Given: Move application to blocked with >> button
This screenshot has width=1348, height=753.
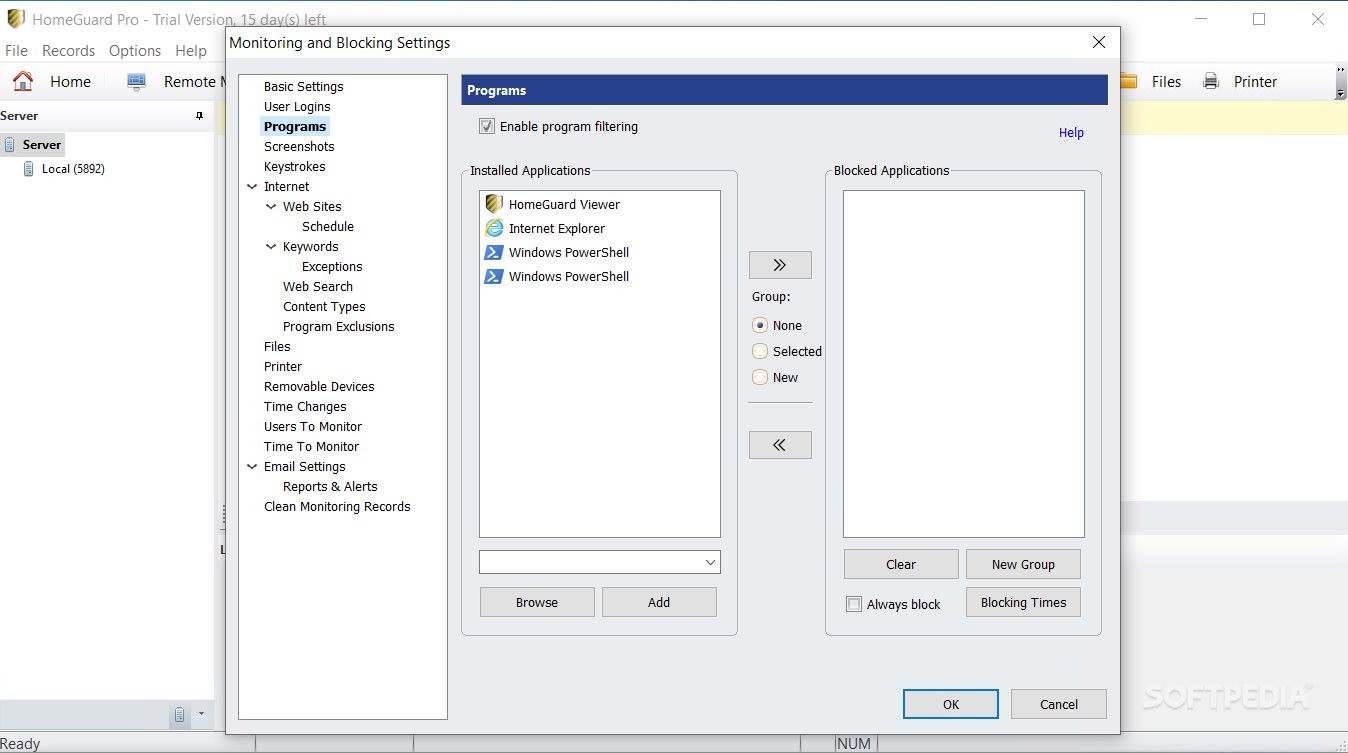Looking at the screenshot, I should (780, 265).
